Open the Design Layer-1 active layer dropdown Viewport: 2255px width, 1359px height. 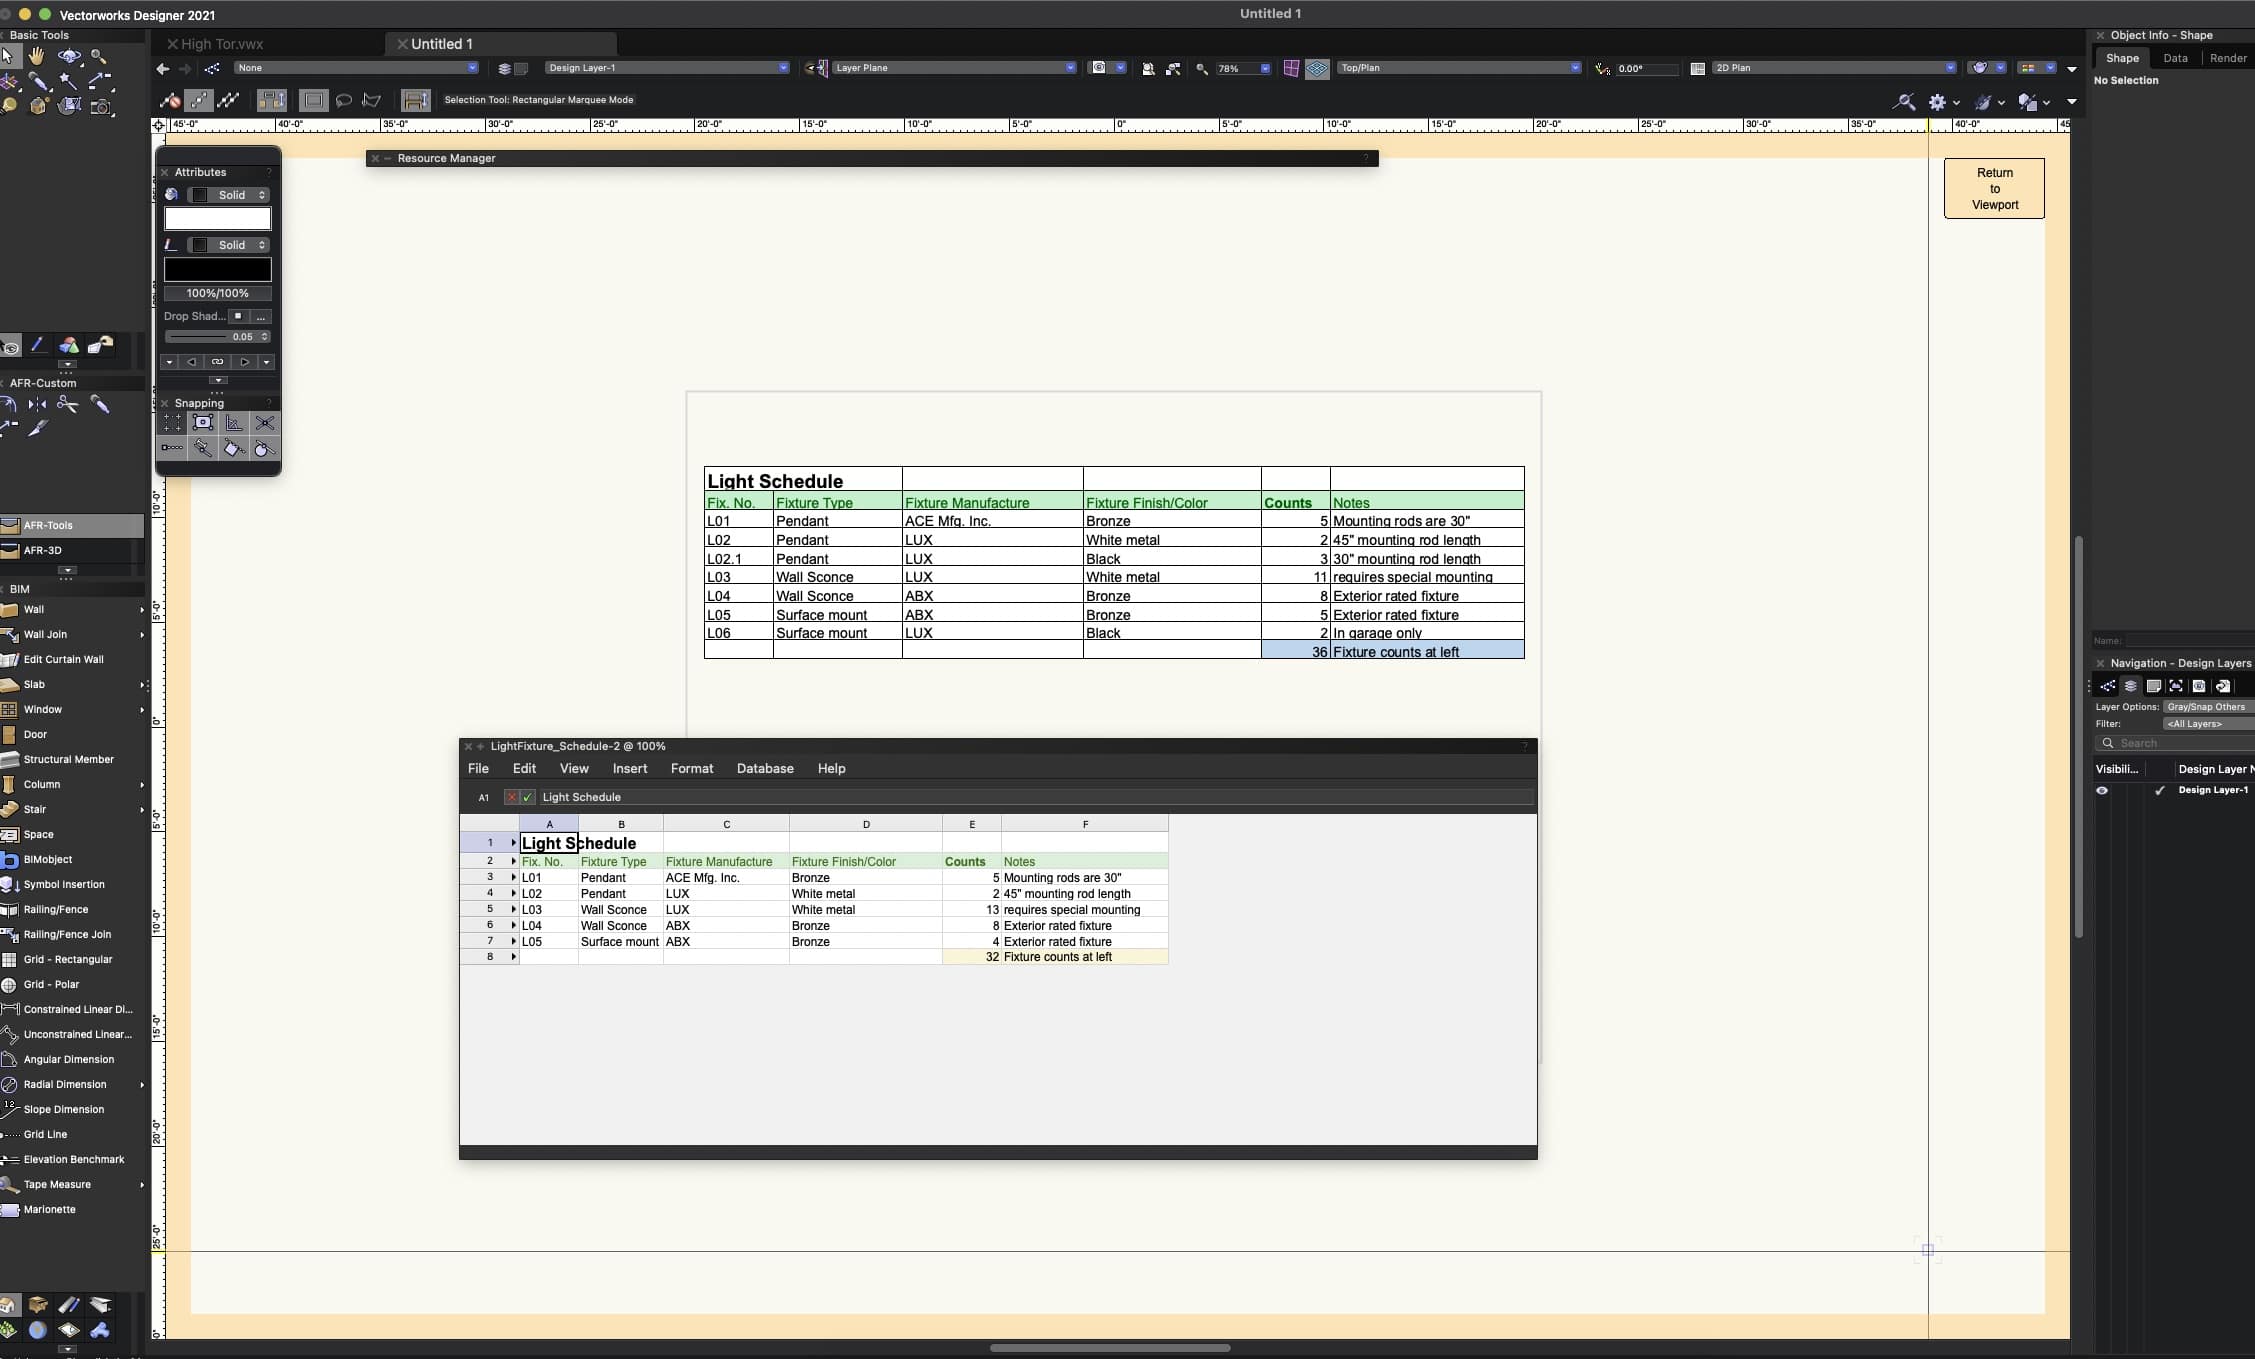coord(666,68)
